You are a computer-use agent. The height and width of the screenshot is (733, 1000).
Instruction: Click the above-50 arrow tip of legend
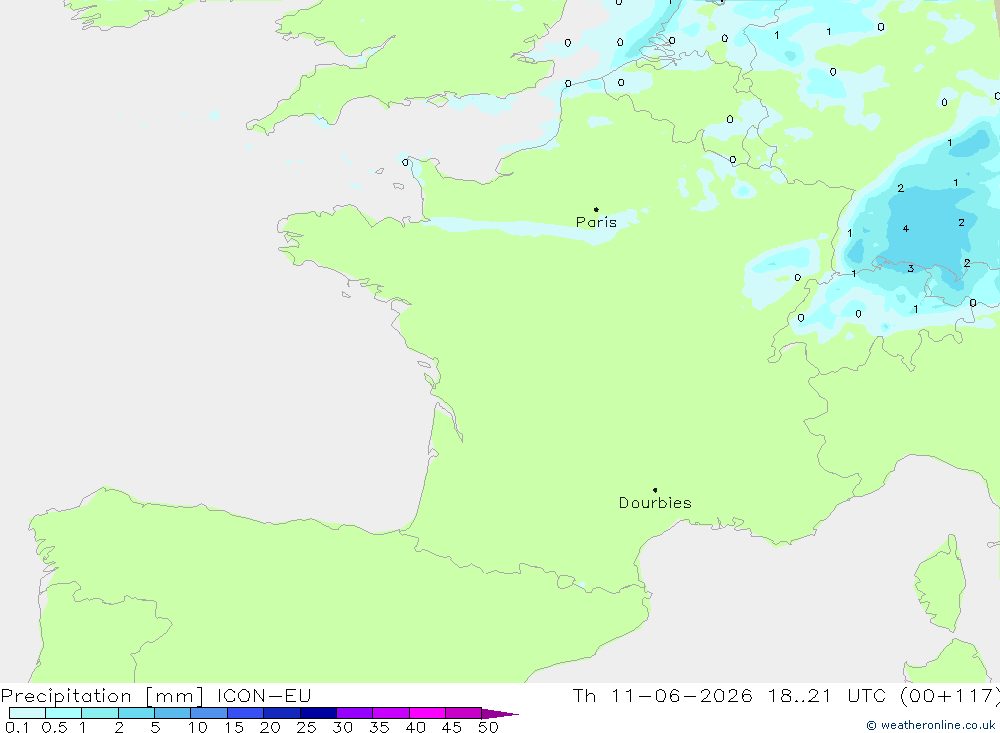500,714
